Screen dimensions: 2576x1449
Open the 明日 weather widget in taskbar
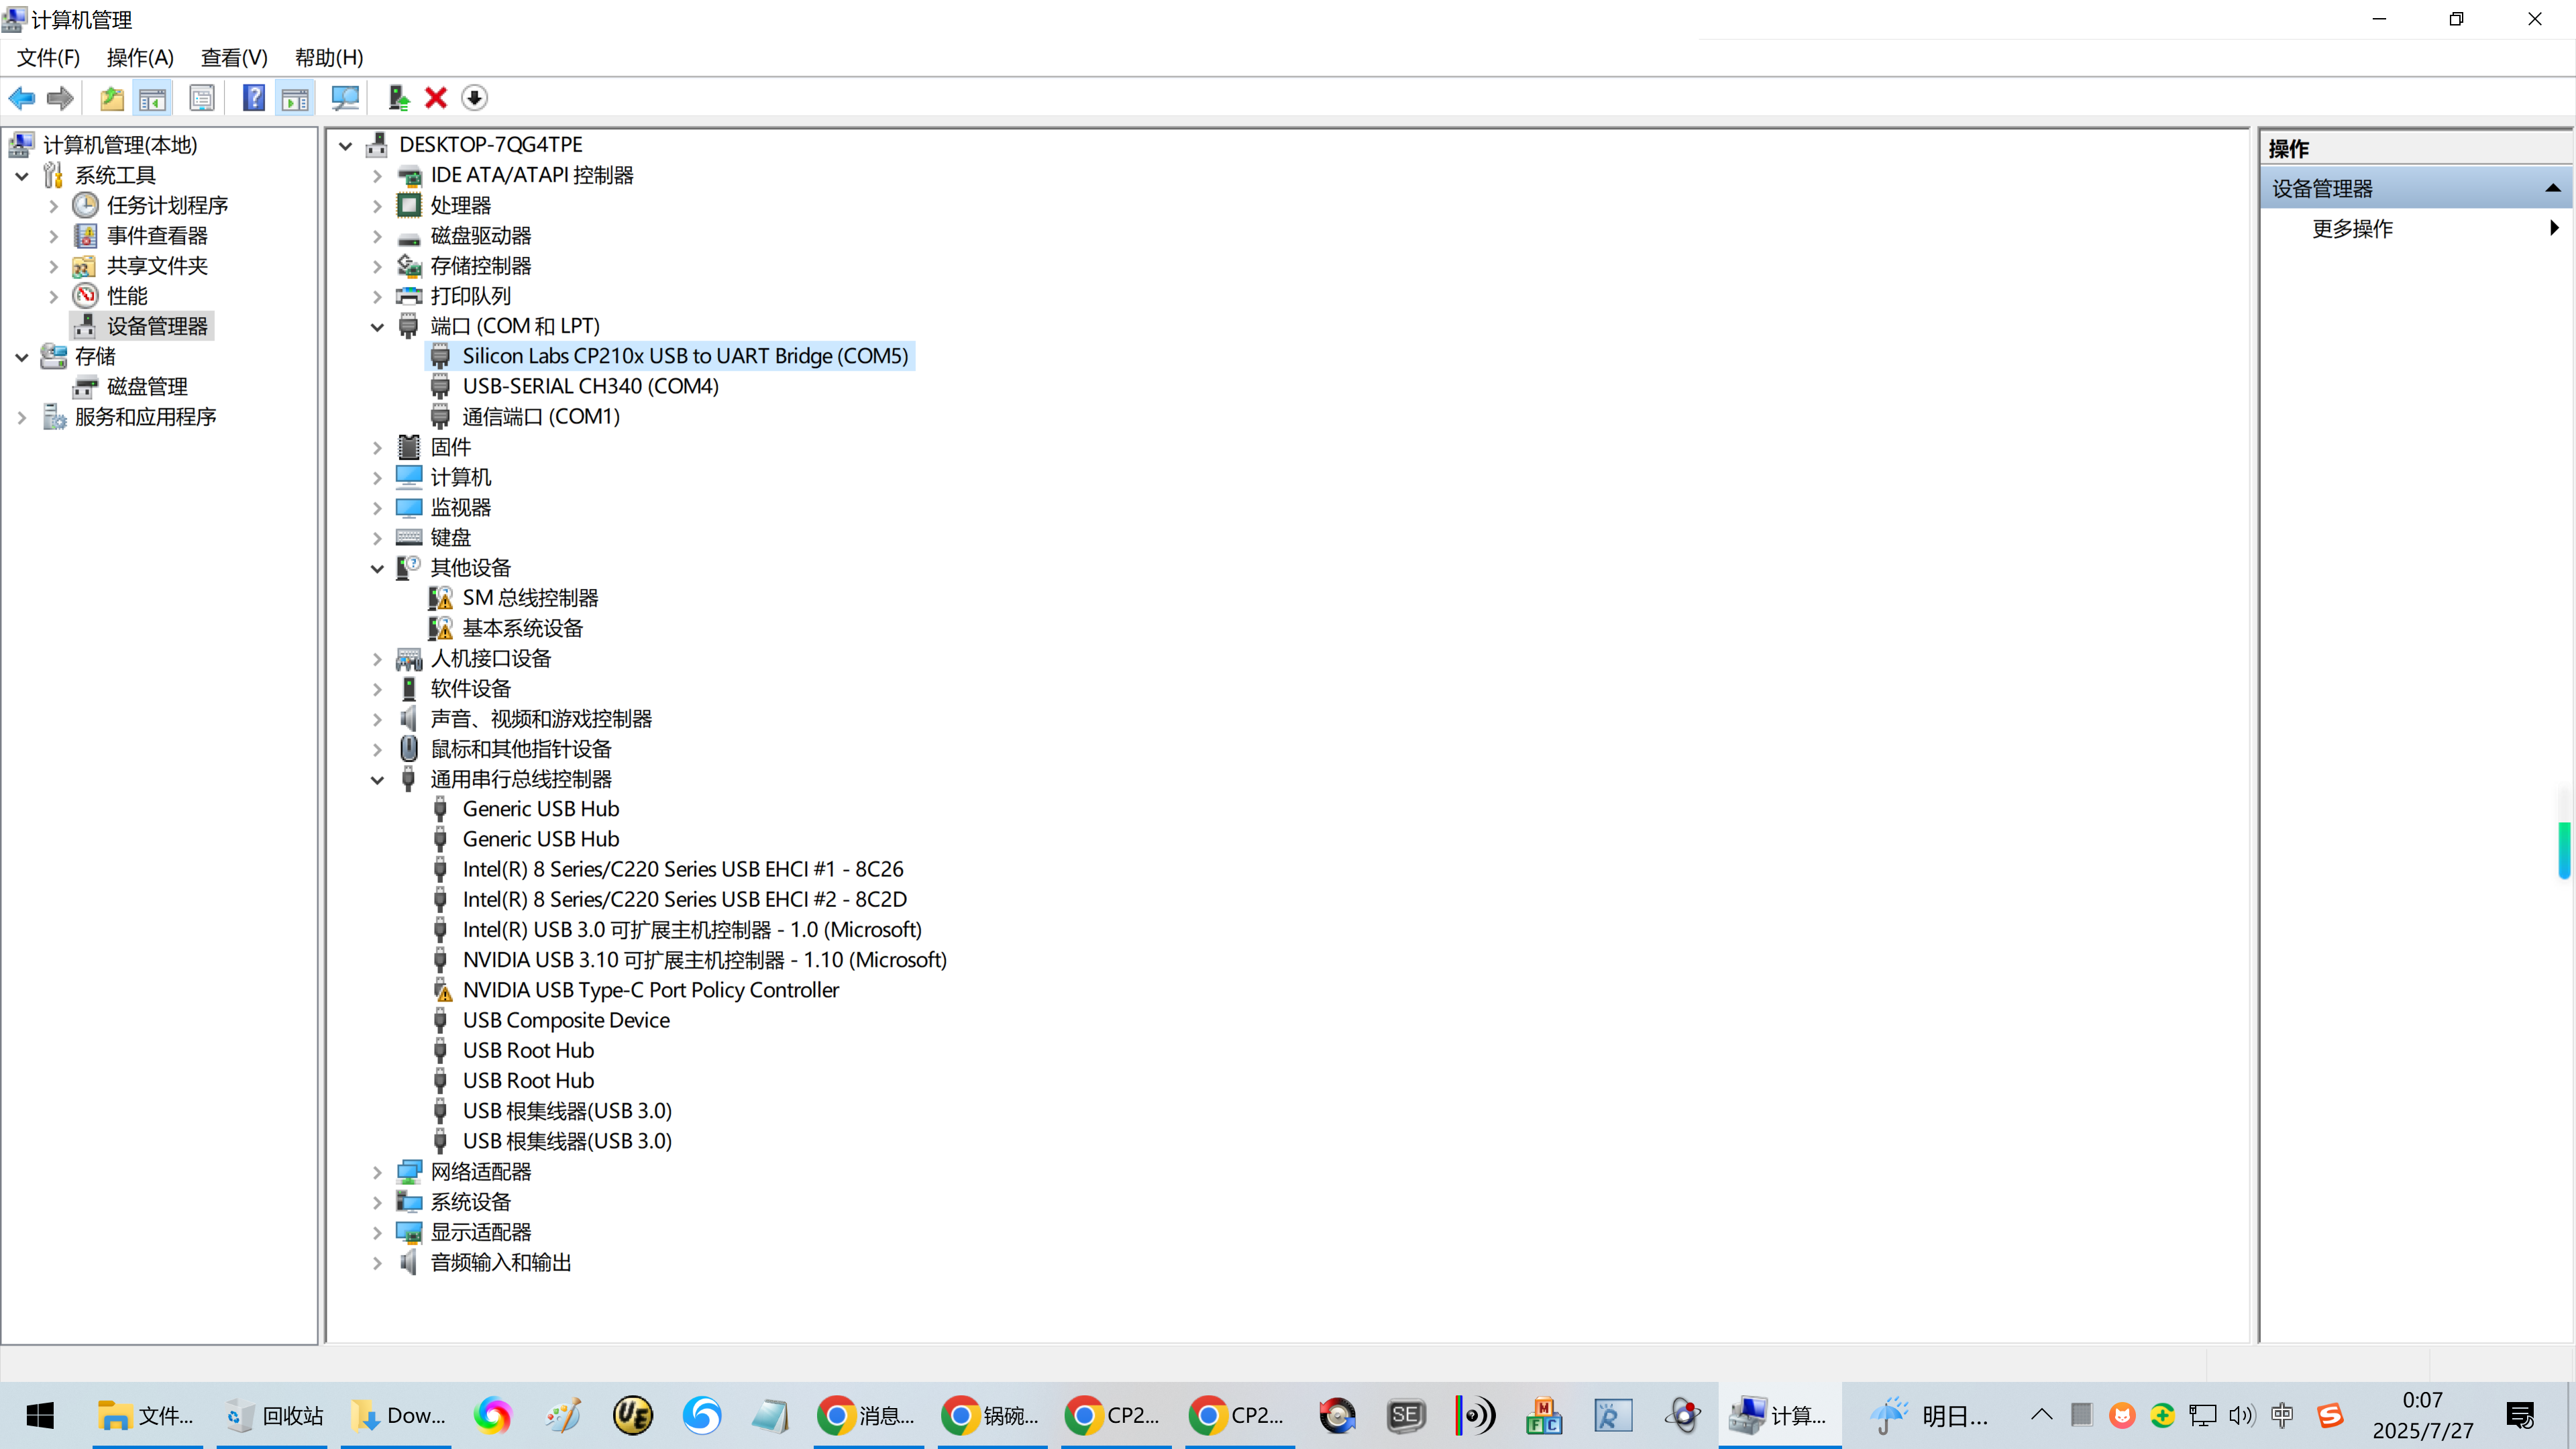click(1928, 1415)
